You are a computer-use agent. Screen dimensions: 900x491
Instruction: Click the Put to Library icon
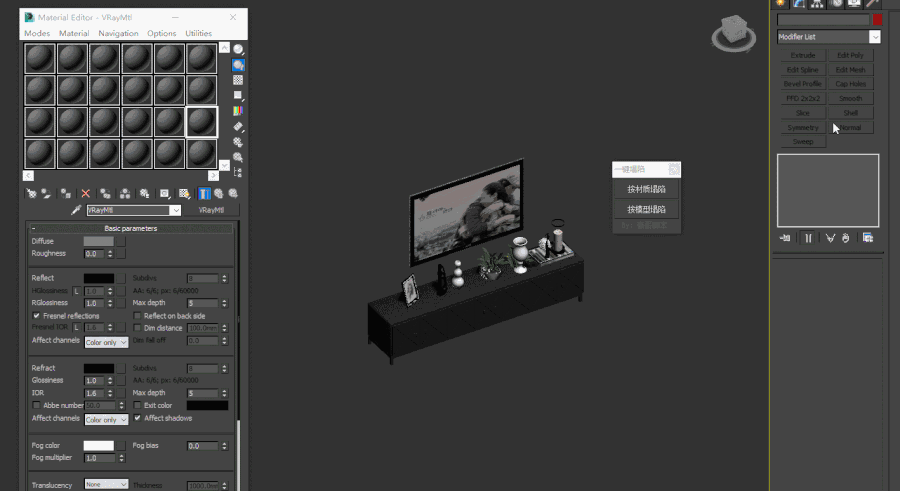[x=144, y=194]
